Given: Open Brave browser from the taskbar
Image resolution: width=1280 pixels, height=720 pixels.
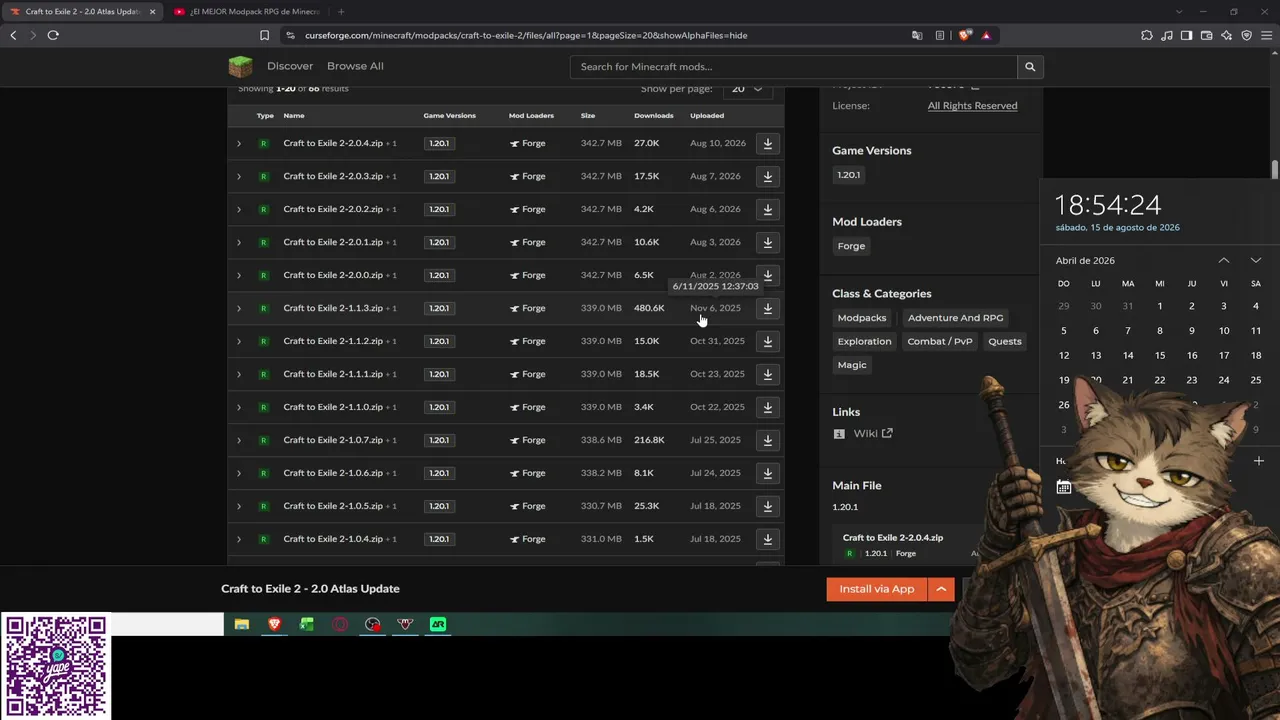Looking at the screenshot, I should click(274, 624).
